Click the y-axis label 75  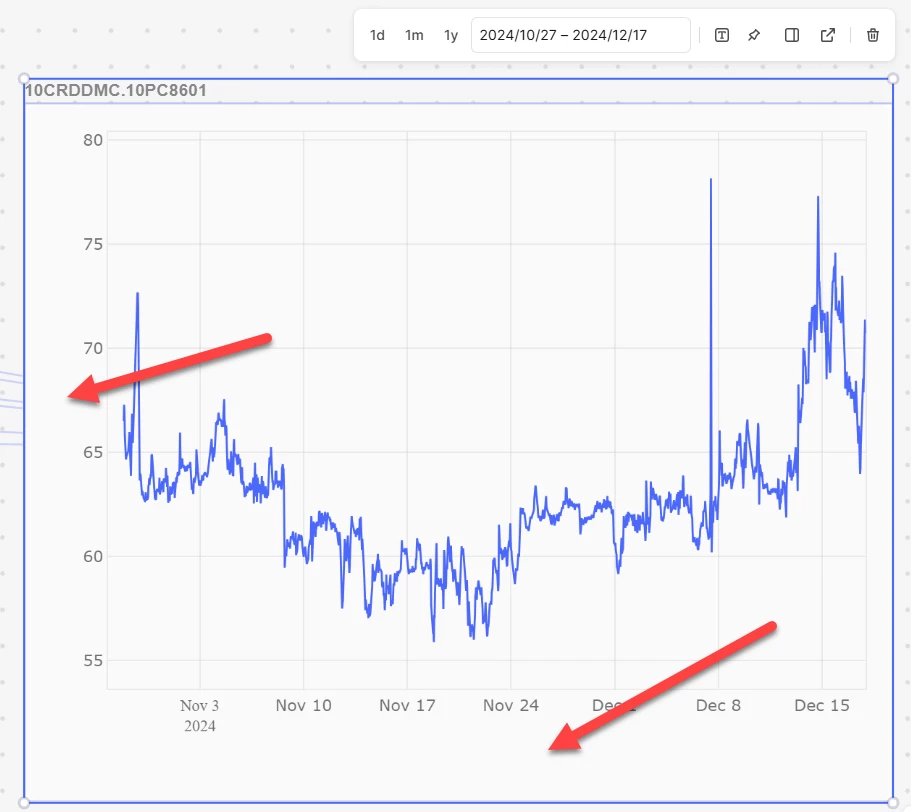(x=93, y=244)
